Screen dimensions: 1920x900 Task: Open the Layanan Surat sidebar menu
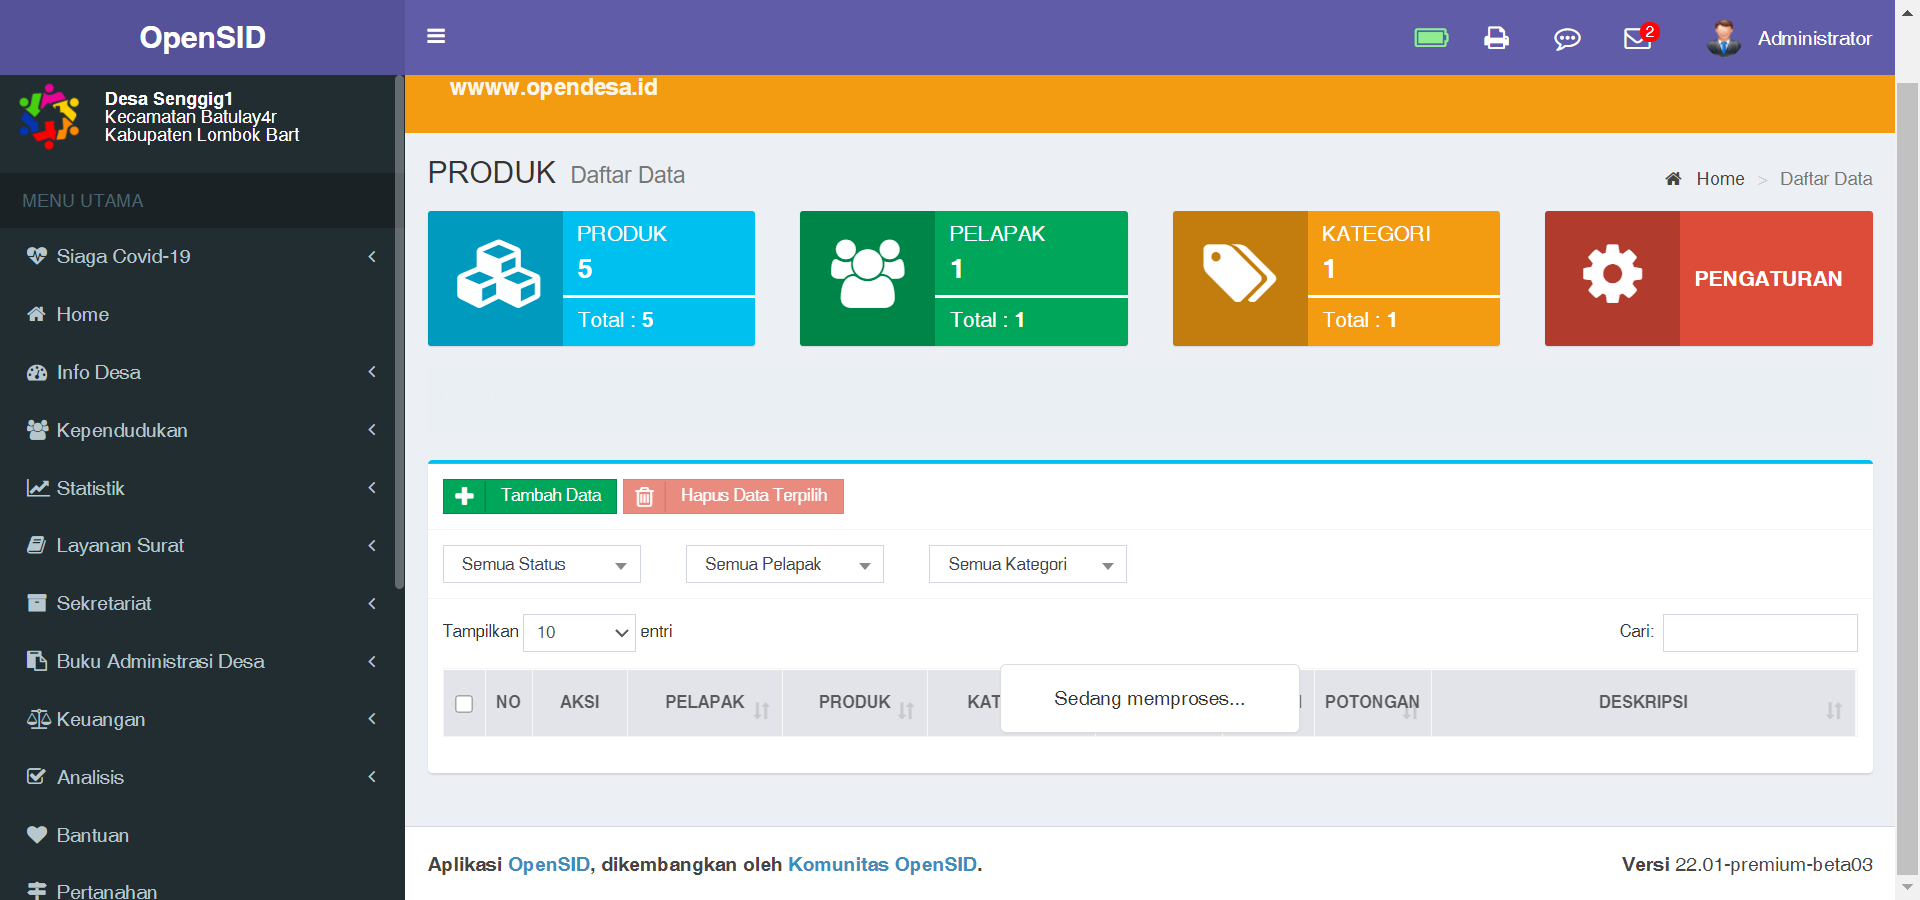pos(200,546)
